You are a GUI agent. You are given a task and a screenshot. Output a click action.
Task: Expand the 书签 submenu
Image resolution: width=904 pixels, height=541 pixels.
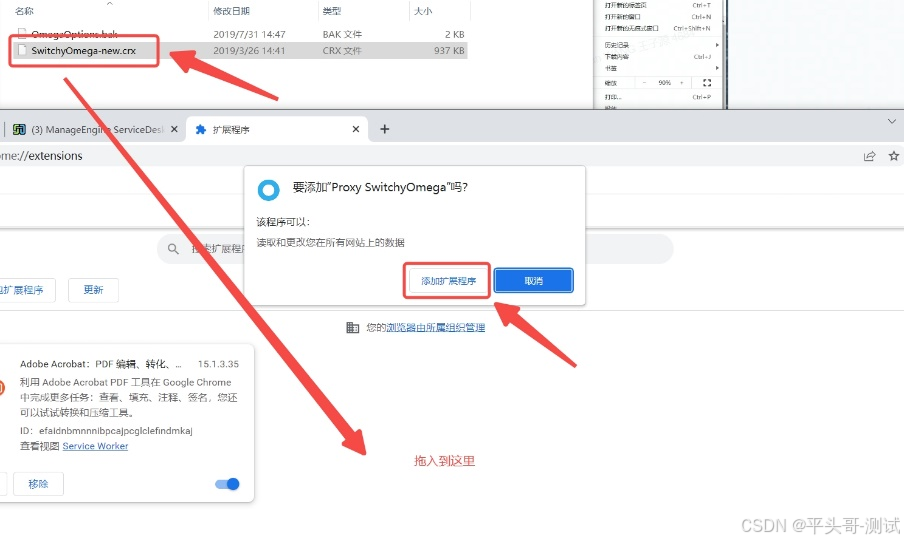pyautogui.click(x=660, y=68)
